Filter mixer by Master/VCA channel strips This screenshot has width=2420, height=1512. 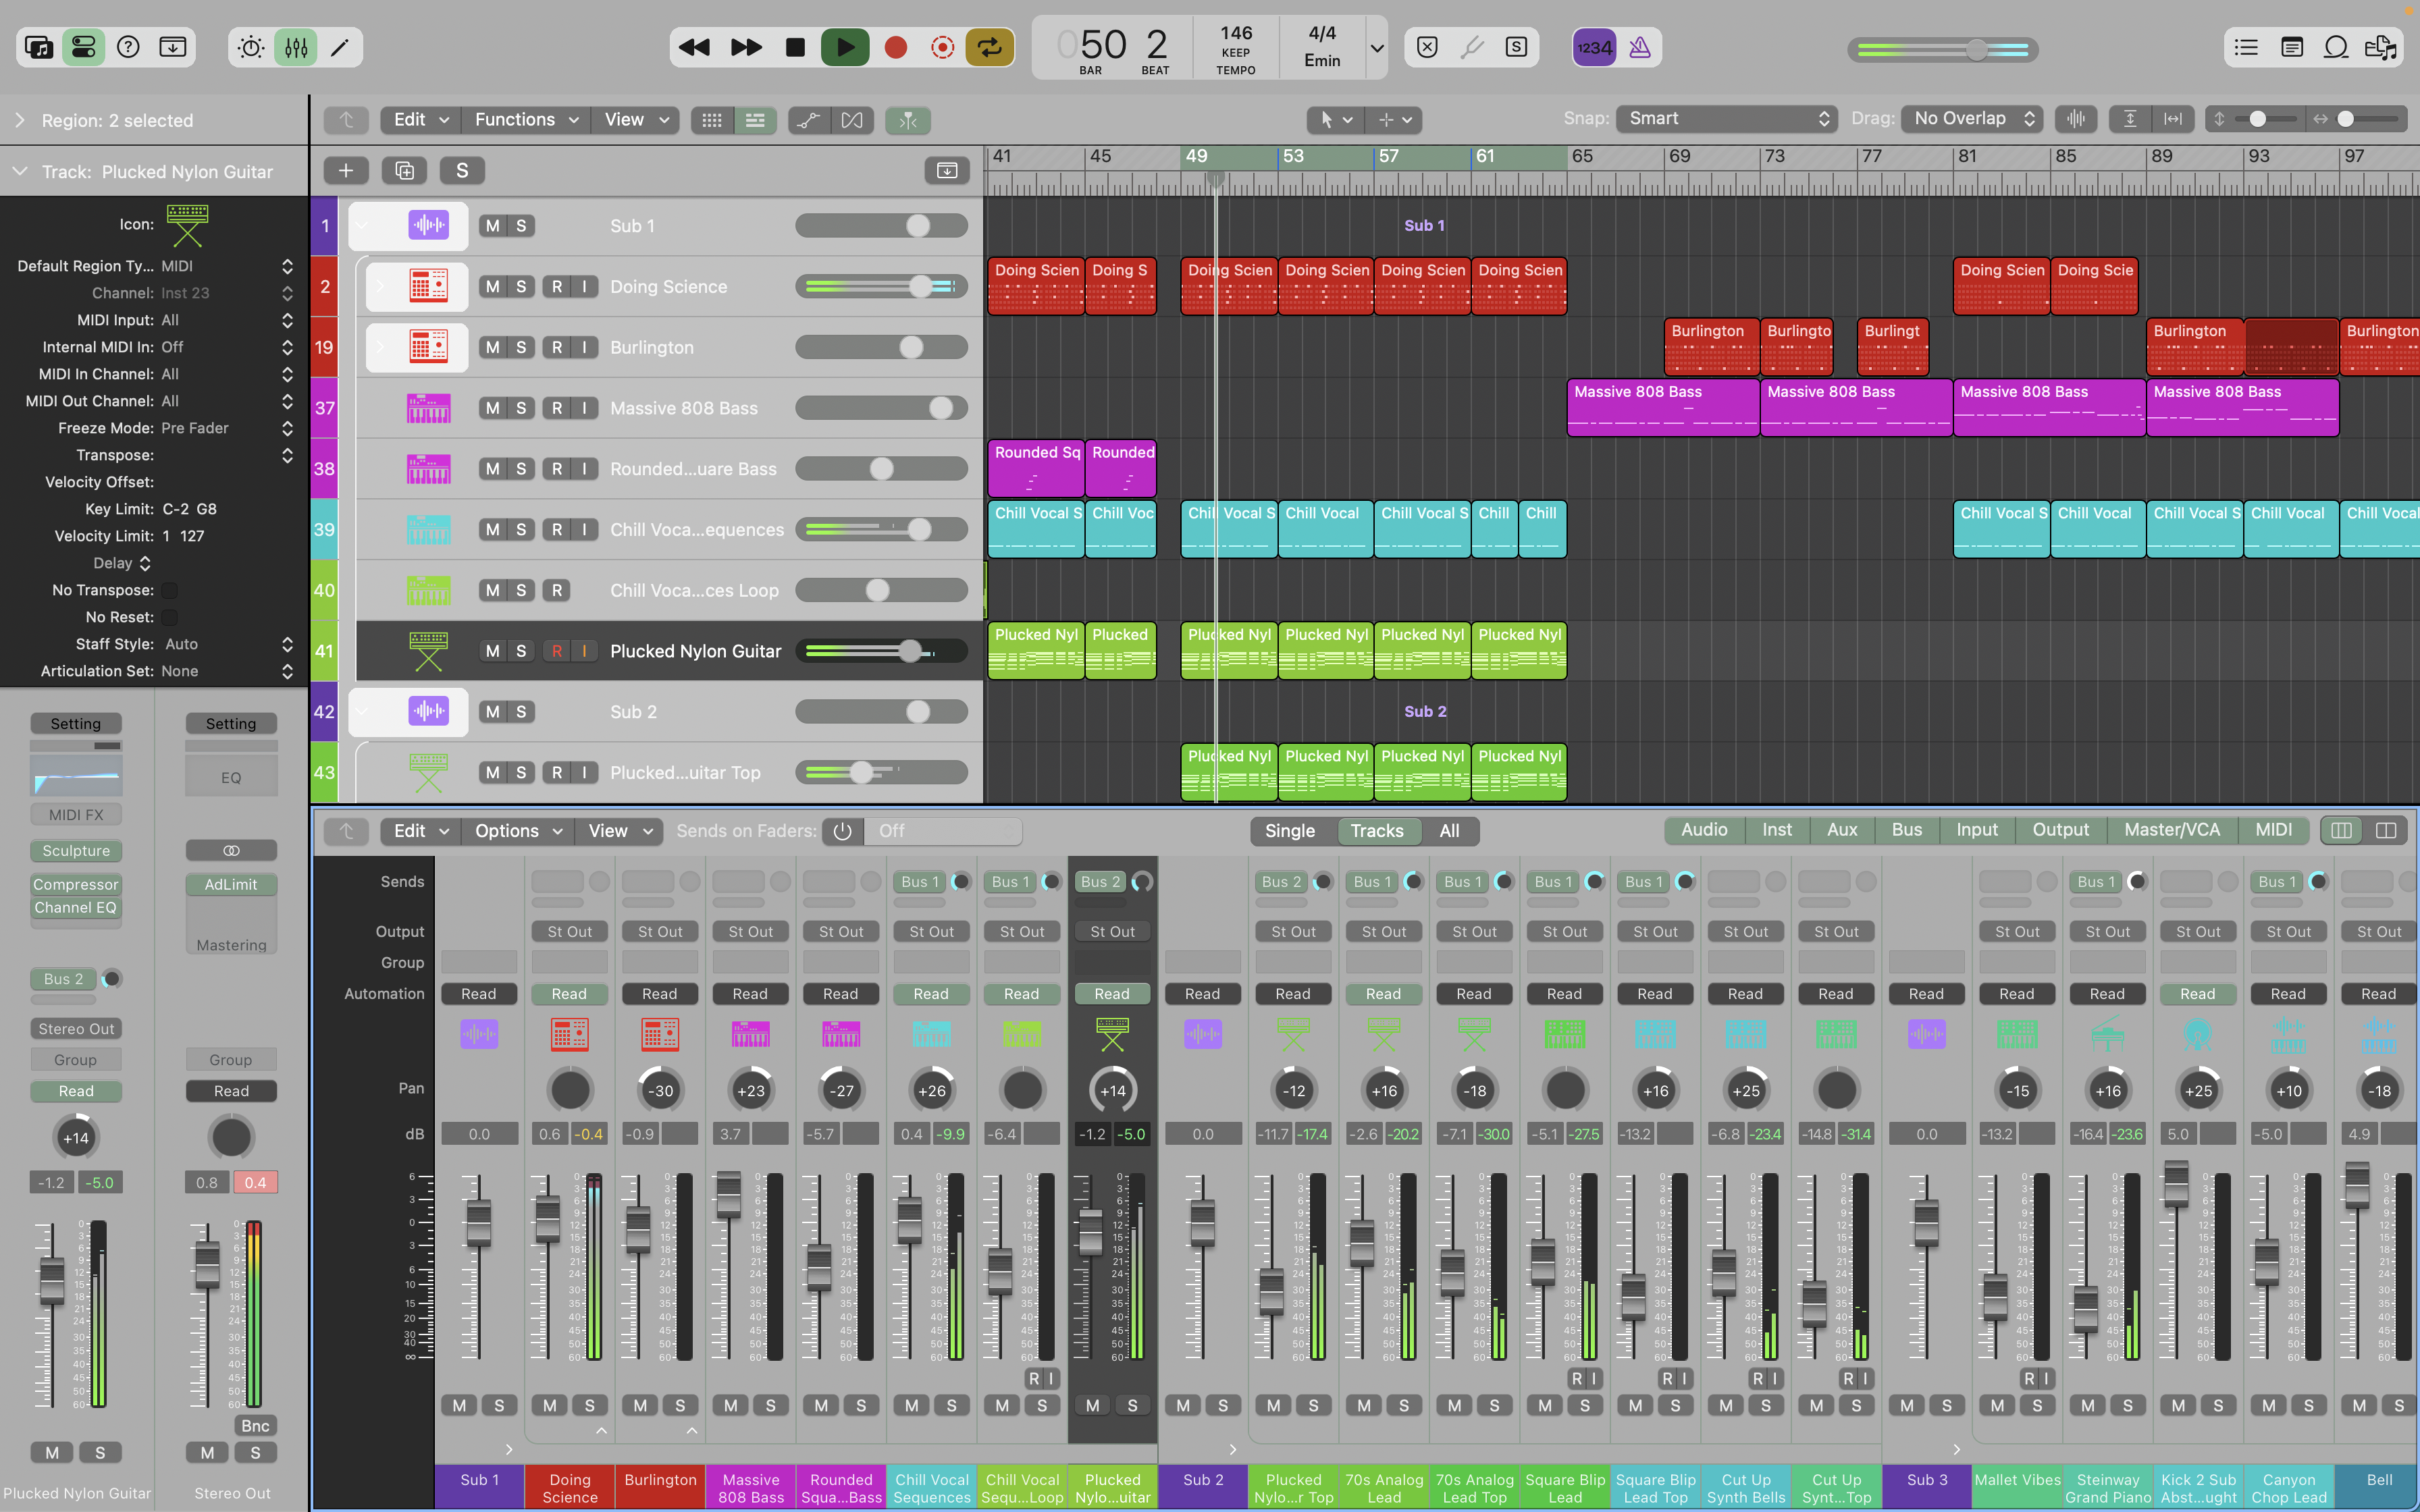coord(2172,830)
